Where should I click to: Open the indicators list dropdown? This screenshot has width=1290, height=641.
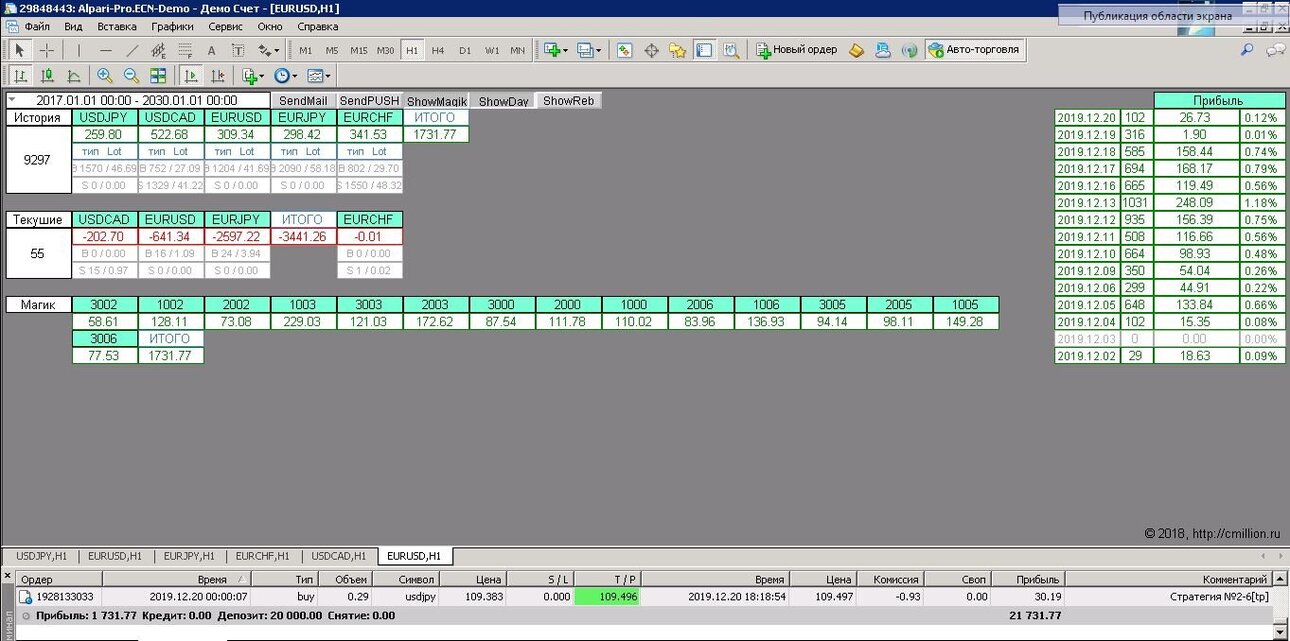(x=253, y=76)
